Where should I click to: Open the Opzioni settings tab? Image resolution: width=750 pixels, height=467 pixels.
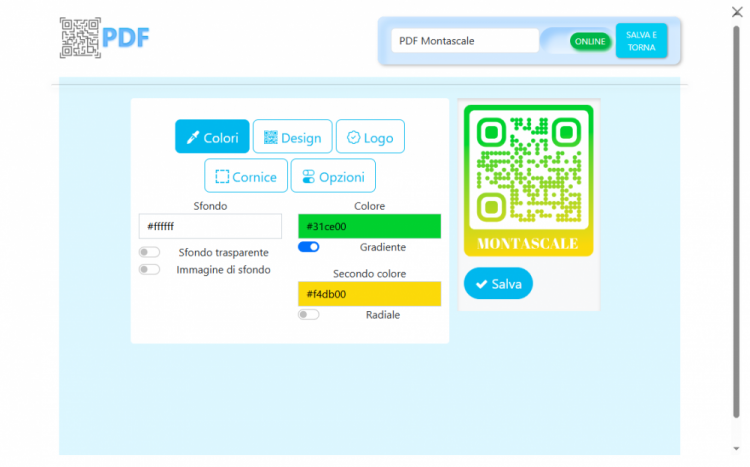click(x=333, y=176)
